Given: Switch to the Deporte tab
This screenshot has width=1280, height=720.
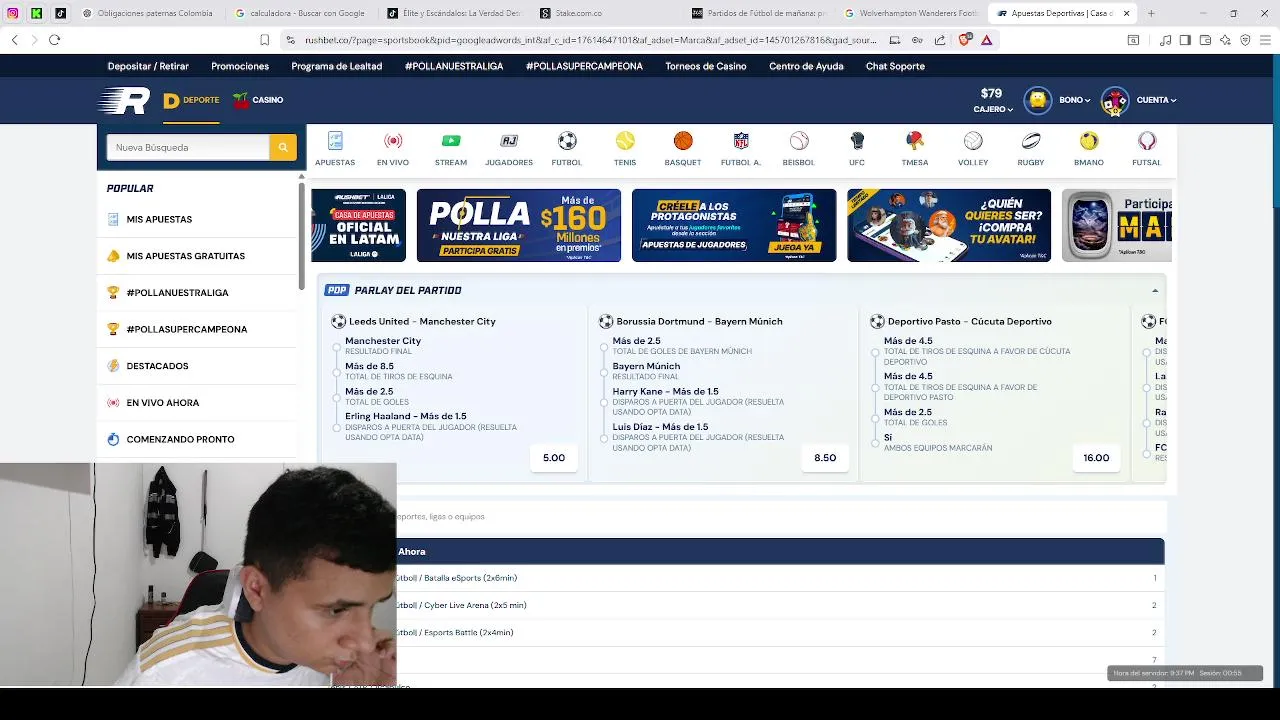Looking at the screenshot, I should tap(191, 100).
